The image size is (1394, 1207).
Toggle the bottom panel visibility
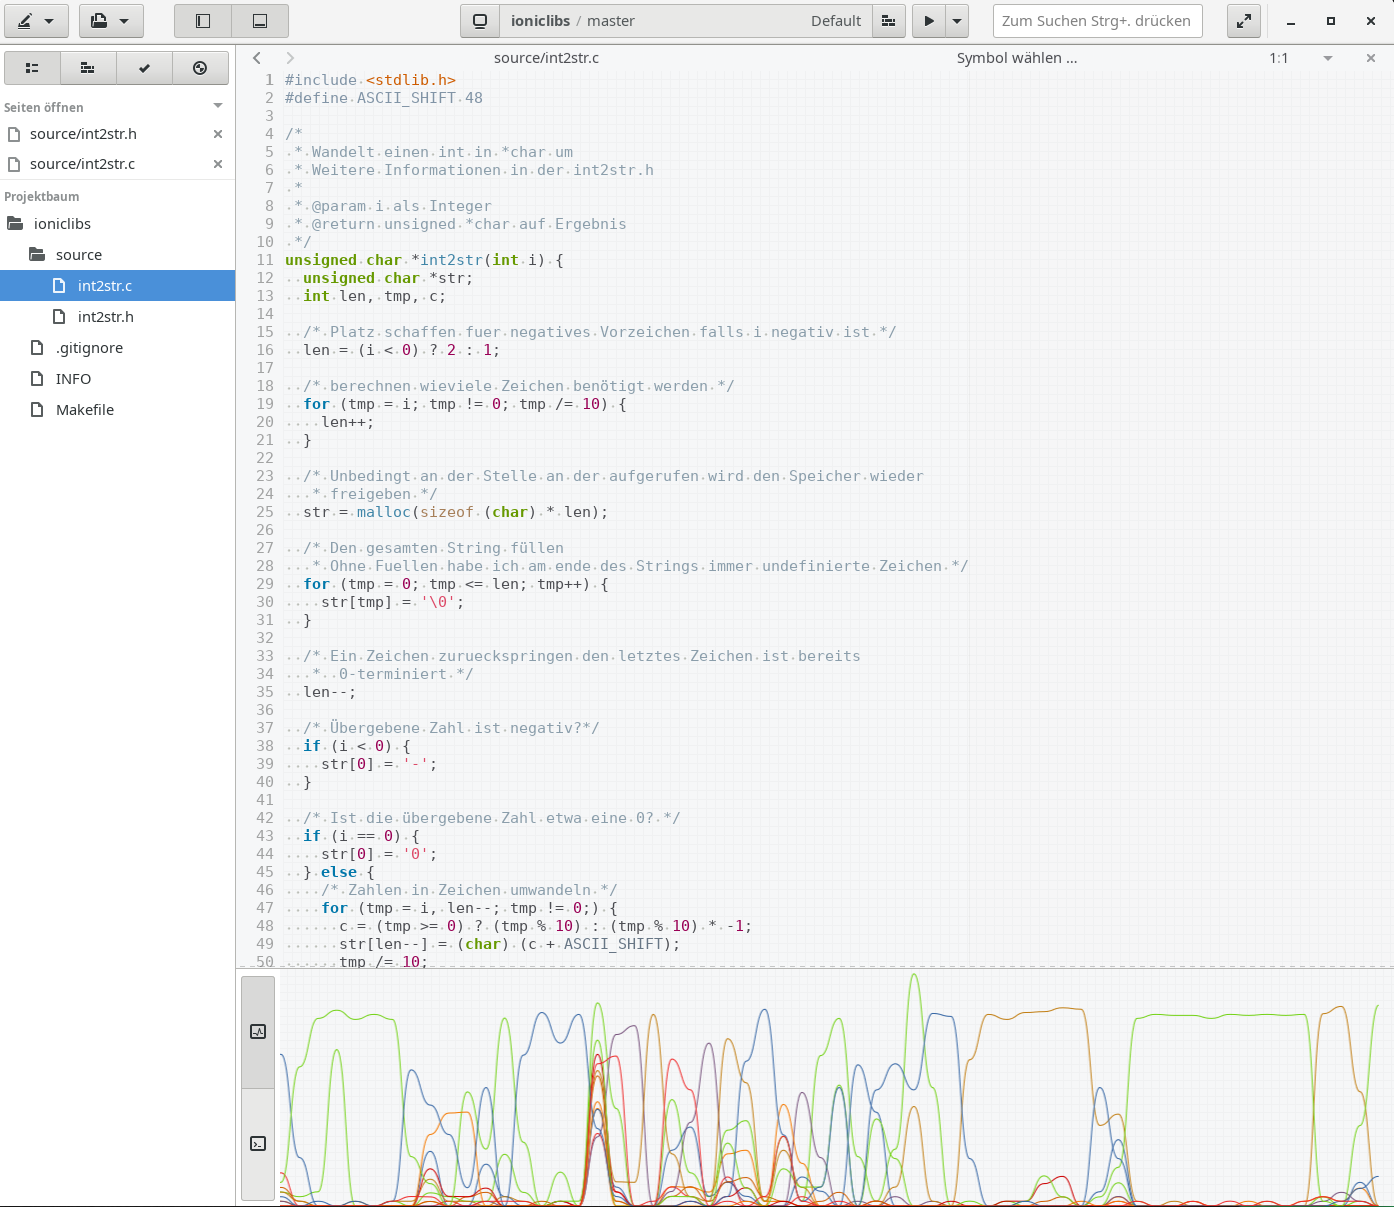point(260,21)
